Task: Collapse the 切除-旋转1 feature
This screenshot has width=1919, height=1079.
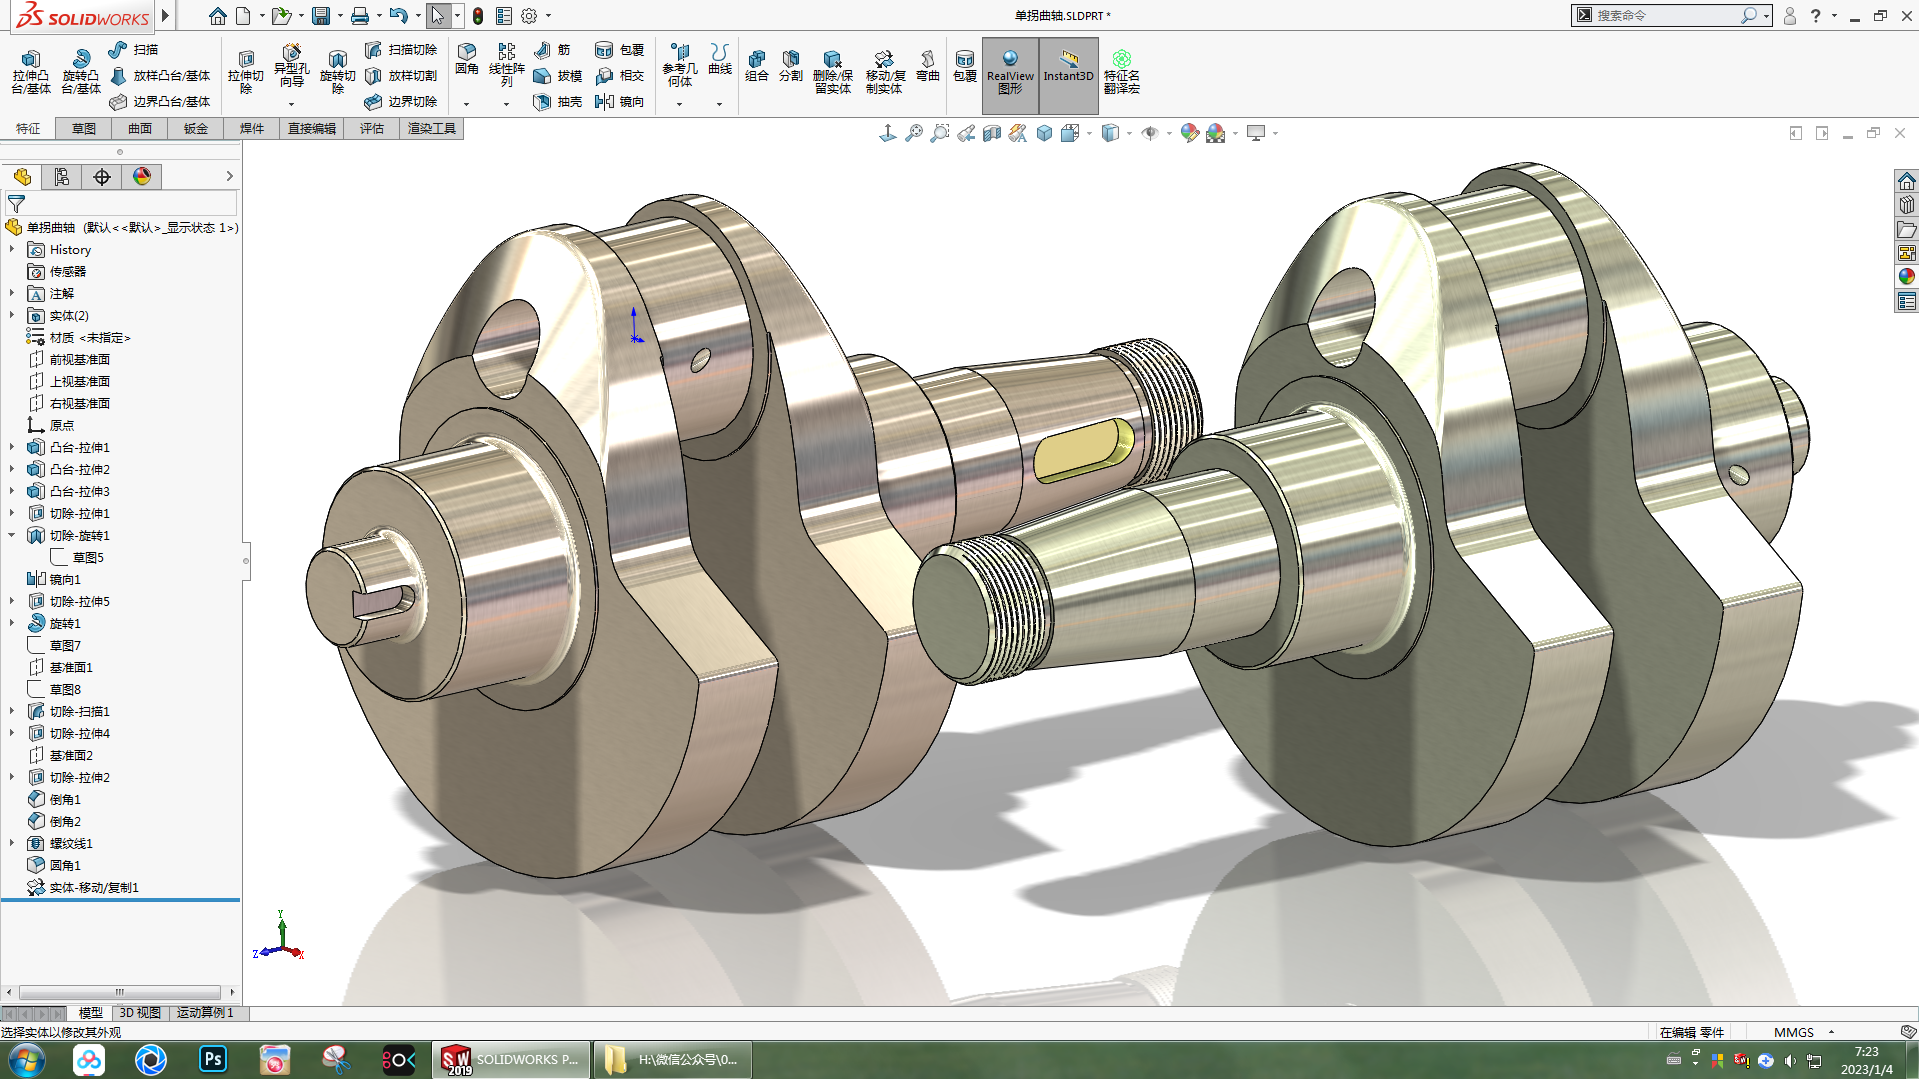Action: (12, 535)
